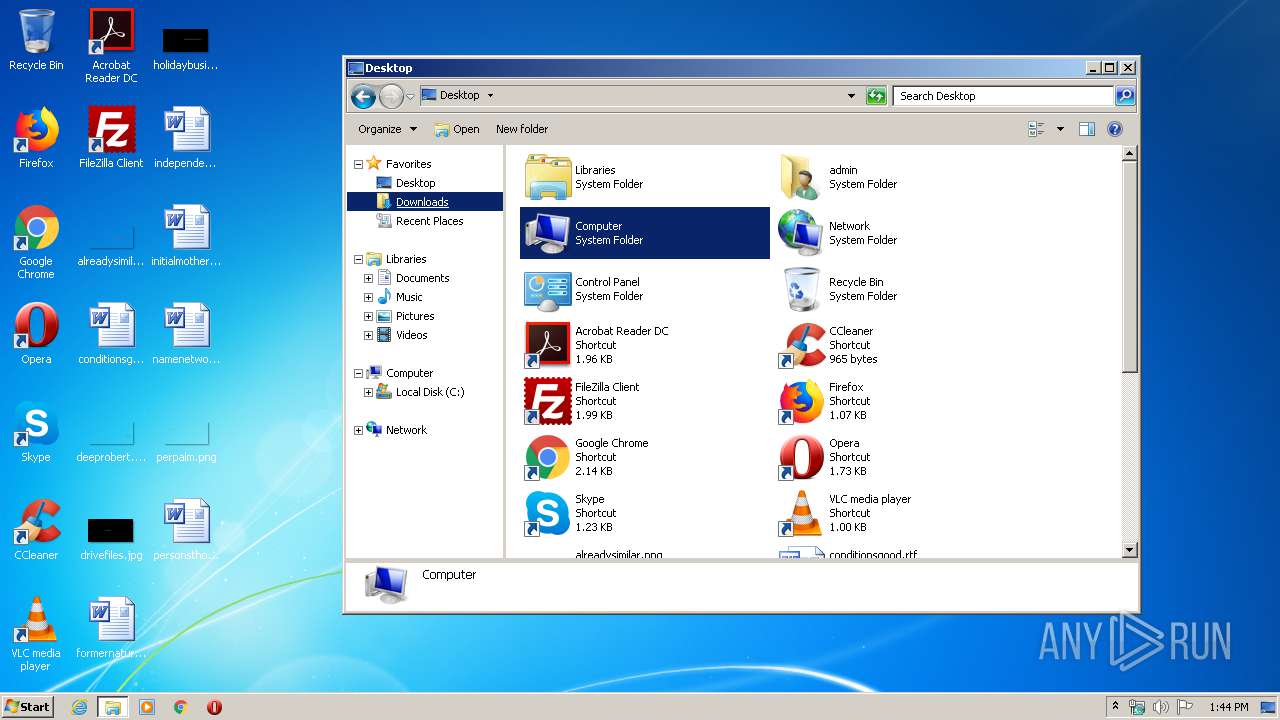This screenshot has width=1280, height=720.
Task: Expand the Local Disk (C:) node
Action: click(368, 392)
